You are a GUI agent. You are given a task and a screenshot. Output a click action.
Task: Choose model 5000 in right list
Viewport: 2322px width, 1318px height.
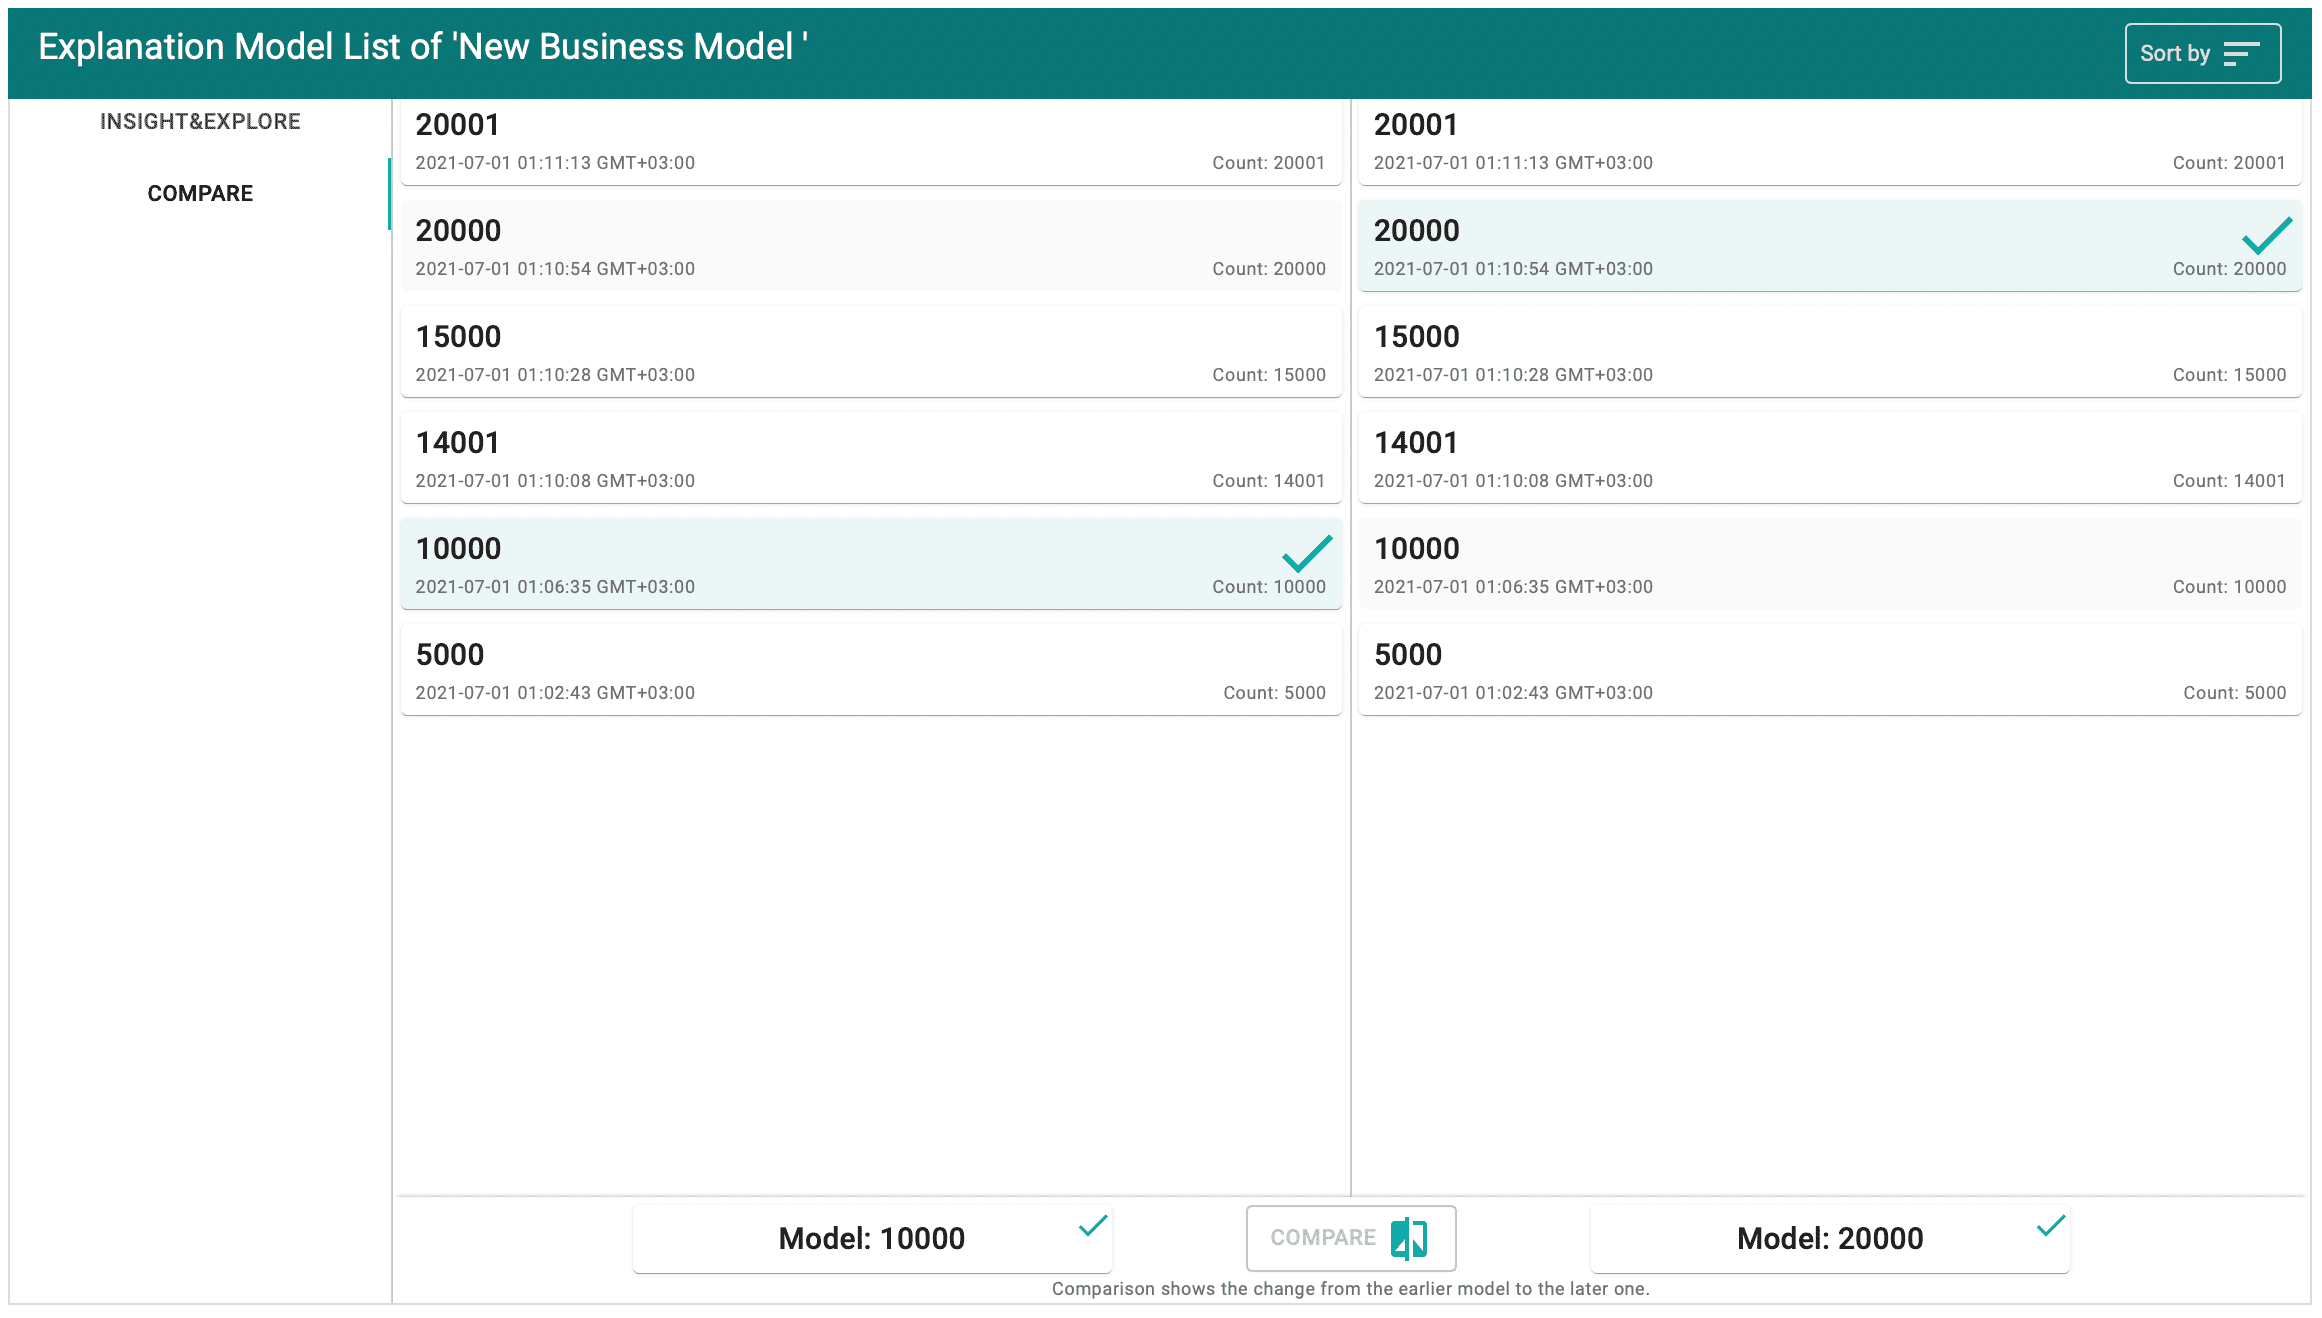(x=1830, y=670)
